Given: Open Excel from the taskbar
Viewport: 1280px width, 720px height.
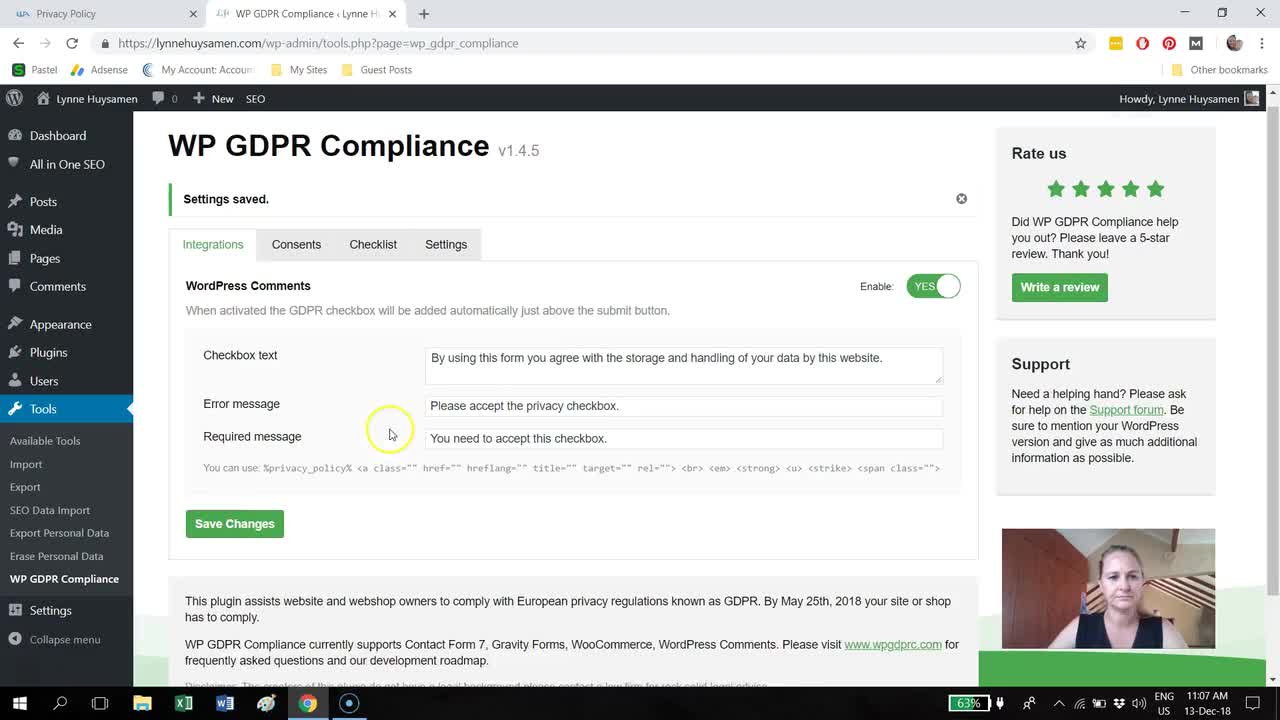Looking at the screenshot, I should pos(184,703).
